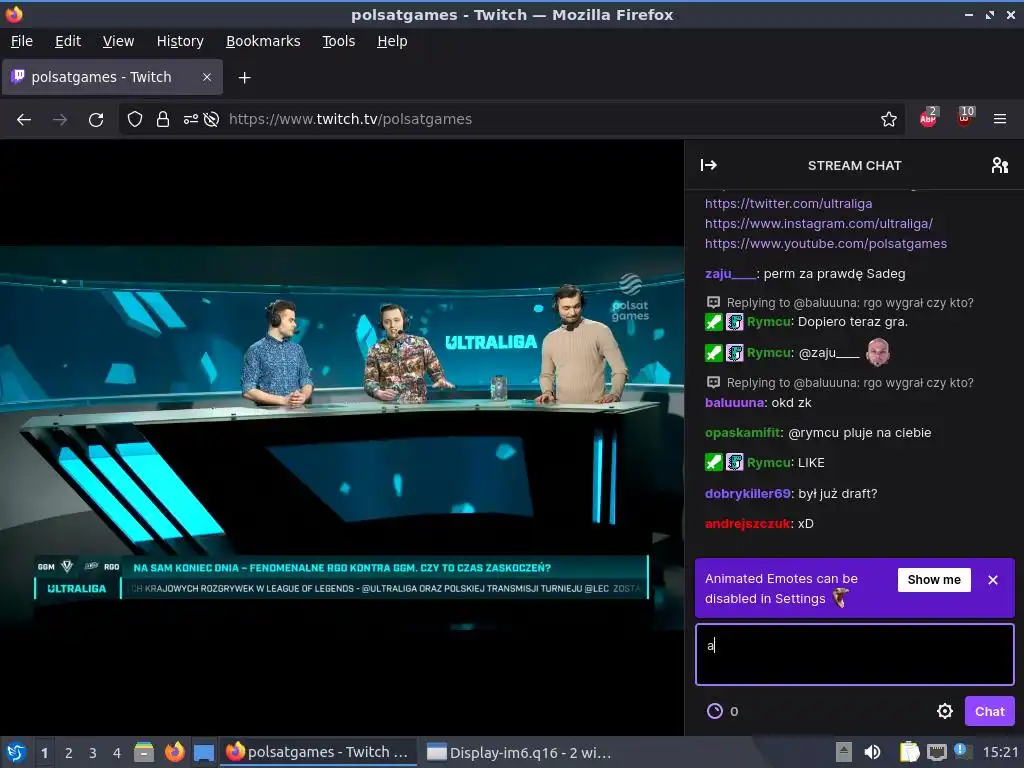Viewport: 1024px width, 768px height.
Task: Open the Help menu
Action: click(x=392, y=41)
